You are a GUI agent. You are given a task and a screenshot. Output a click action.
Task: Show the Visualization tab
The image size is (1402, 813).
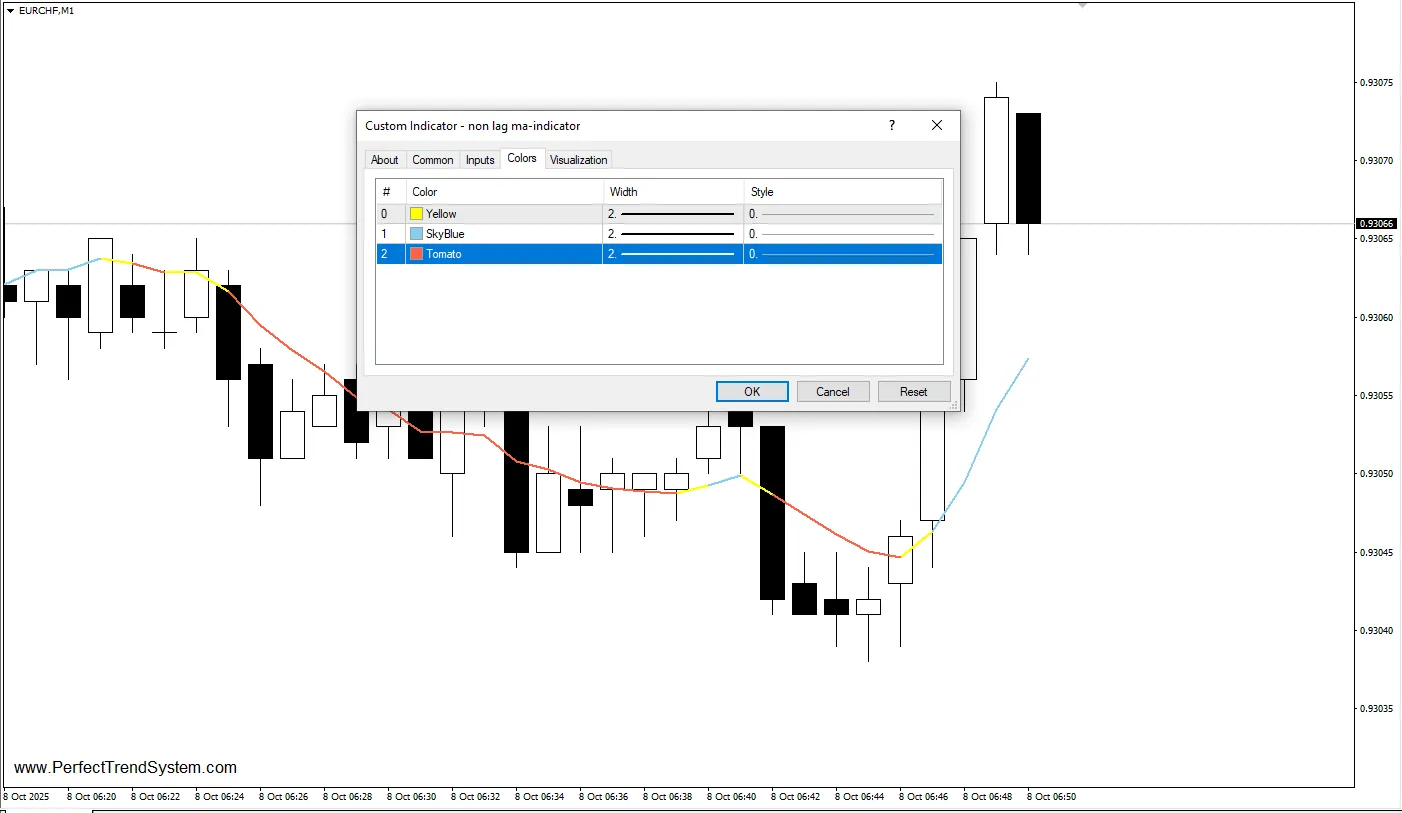pos(578,160)
